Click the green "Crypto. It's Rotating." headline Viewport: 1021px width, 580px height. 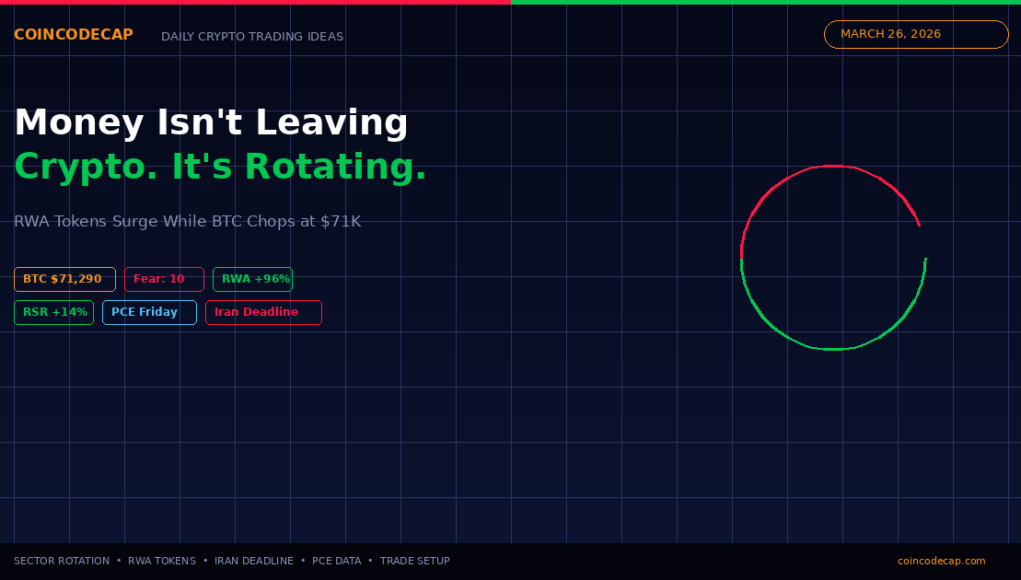pos(220,167)
